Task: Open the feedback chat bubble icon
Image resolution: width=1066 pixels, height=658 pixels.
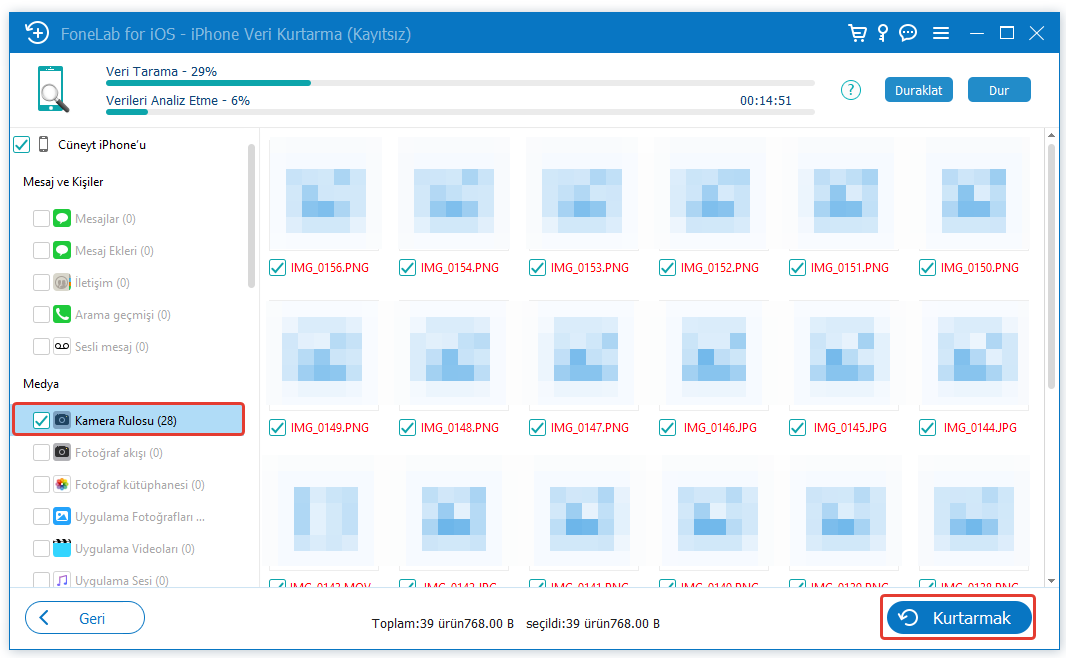Action: click(908, 33)
